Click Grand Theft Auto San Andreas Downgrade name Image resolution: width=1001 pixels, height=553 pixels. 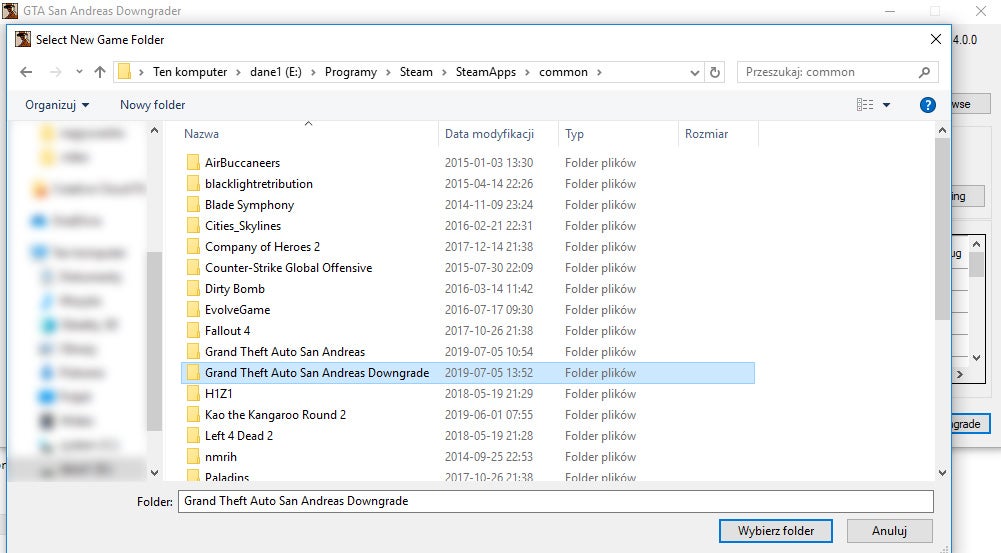point(317,373)
